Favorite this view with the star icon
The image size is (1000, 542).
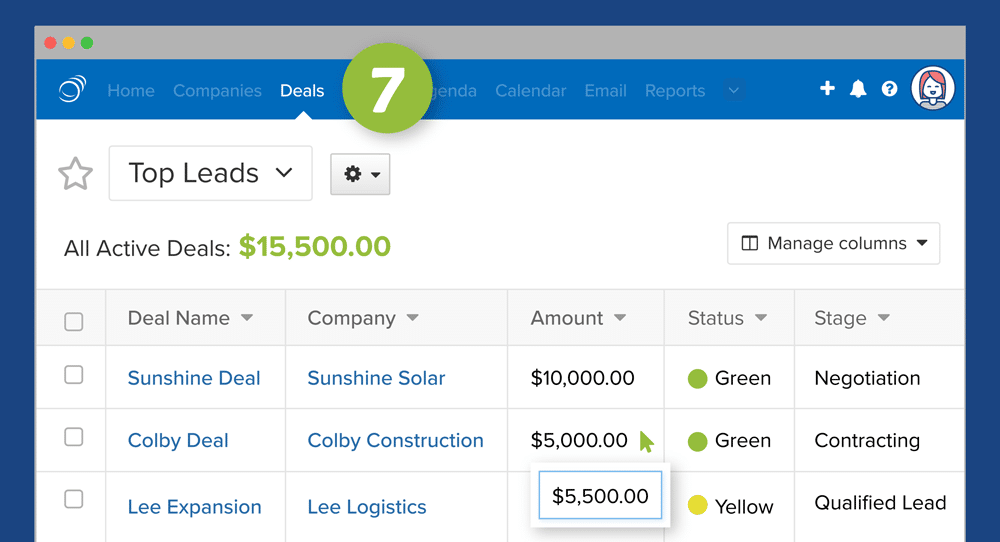[x=75, y=174]
